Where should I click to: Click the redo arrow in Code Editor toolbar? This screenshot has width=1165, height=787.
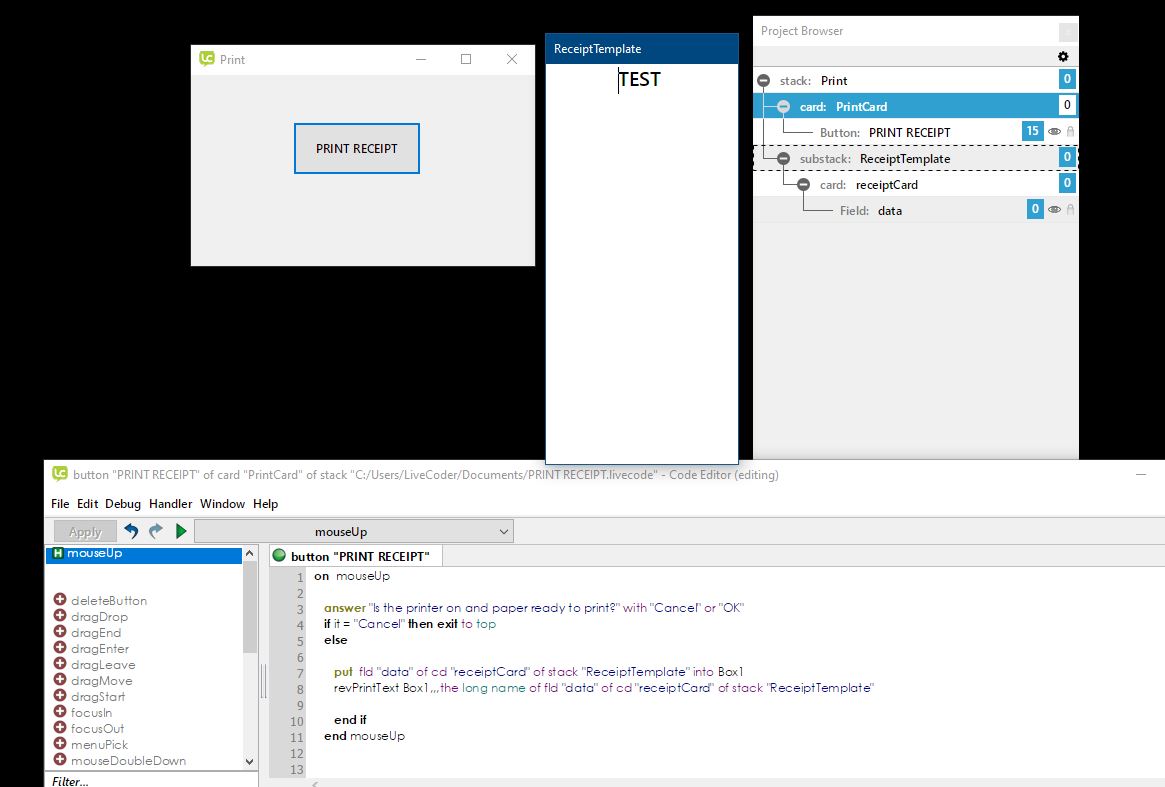tap(156, 532)
